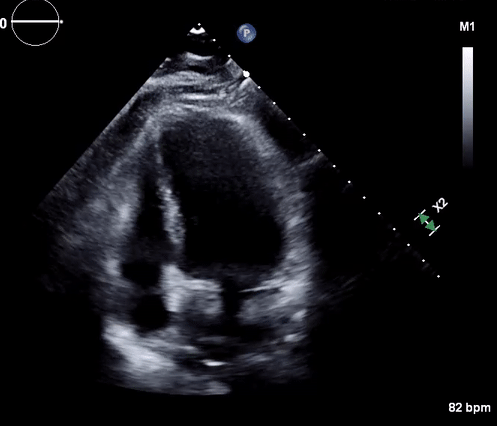The width and height of the screenshot is (497, 426).
Task: Click the blue P orientation marker
Action: [x=246, y=33]
